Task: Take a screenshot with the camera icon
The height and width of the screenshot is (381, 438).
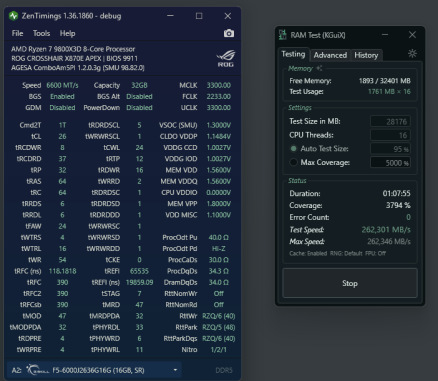Action: pyautogui.click(x=229, y=33)
